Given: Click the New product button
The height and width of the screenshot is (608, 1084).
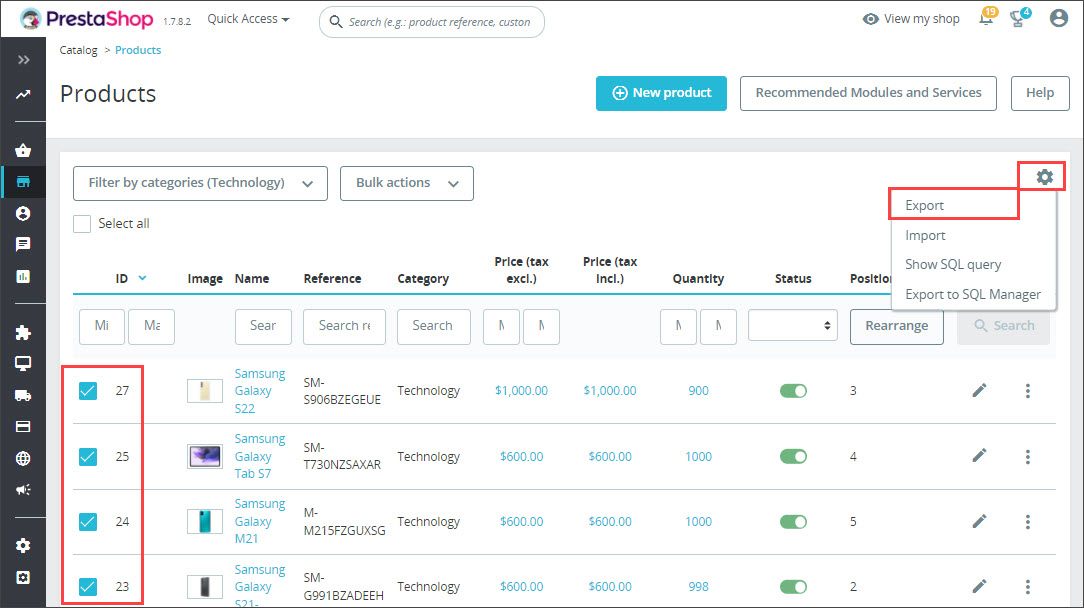Looking at the screenshot, I should 662,93.
